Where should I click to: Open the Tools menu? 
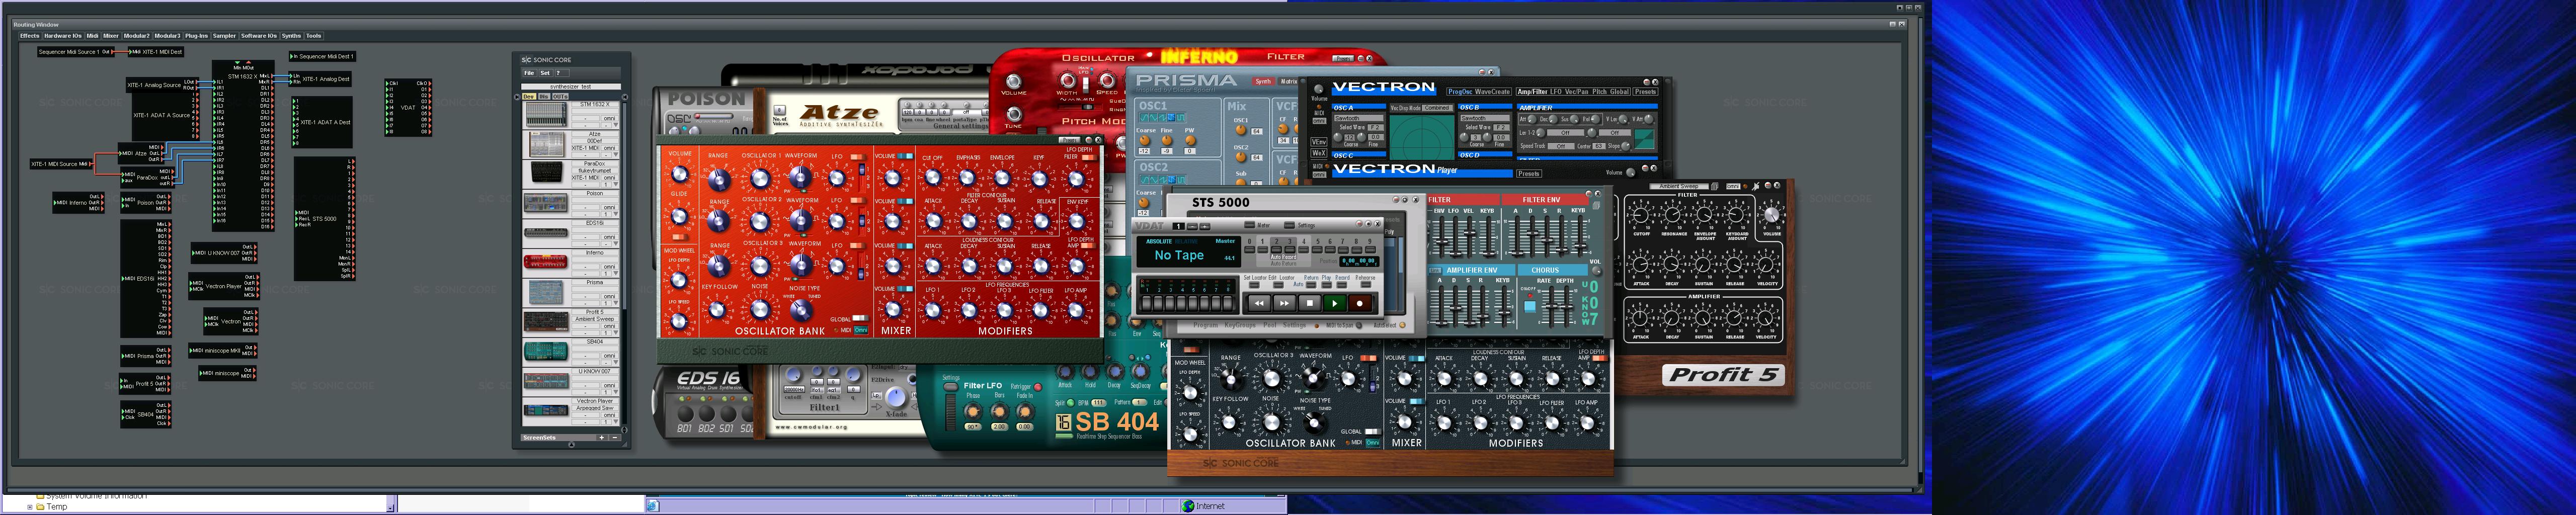tap(315, 36)
